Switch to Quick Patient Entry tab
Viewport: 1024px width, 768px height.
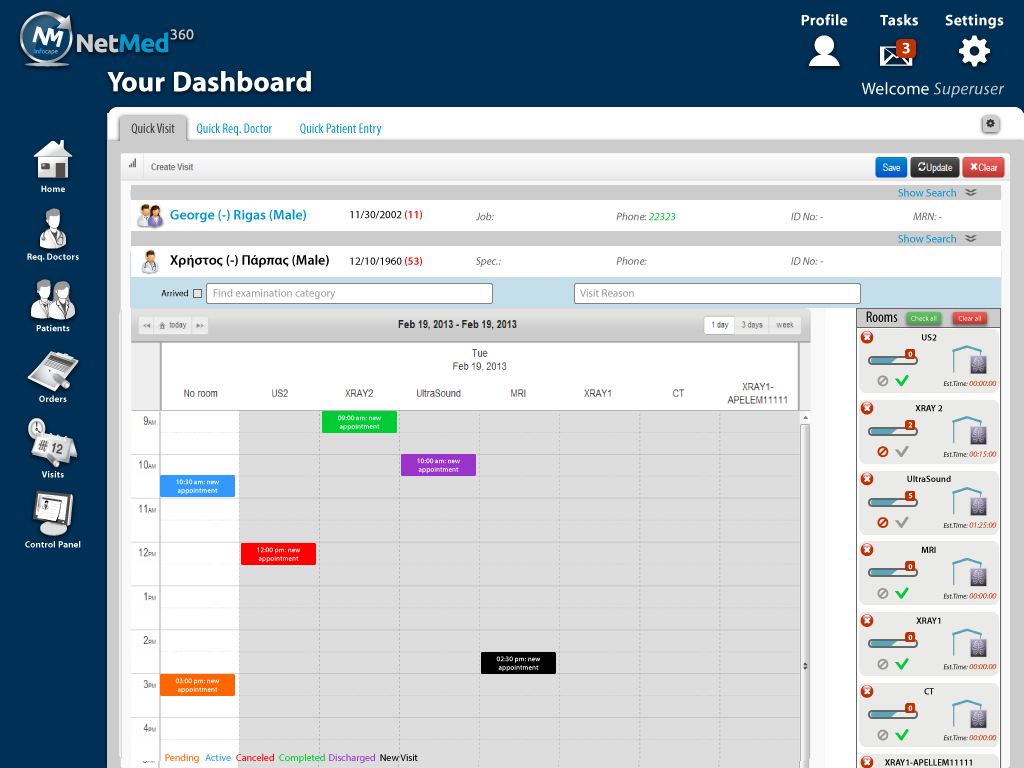[340, 129]
